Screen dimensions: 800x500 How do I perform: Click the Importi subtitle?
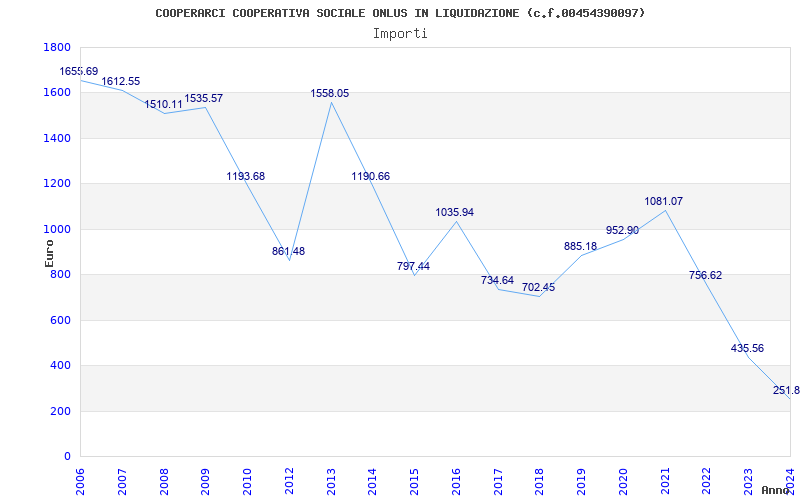tap(400, 34)
